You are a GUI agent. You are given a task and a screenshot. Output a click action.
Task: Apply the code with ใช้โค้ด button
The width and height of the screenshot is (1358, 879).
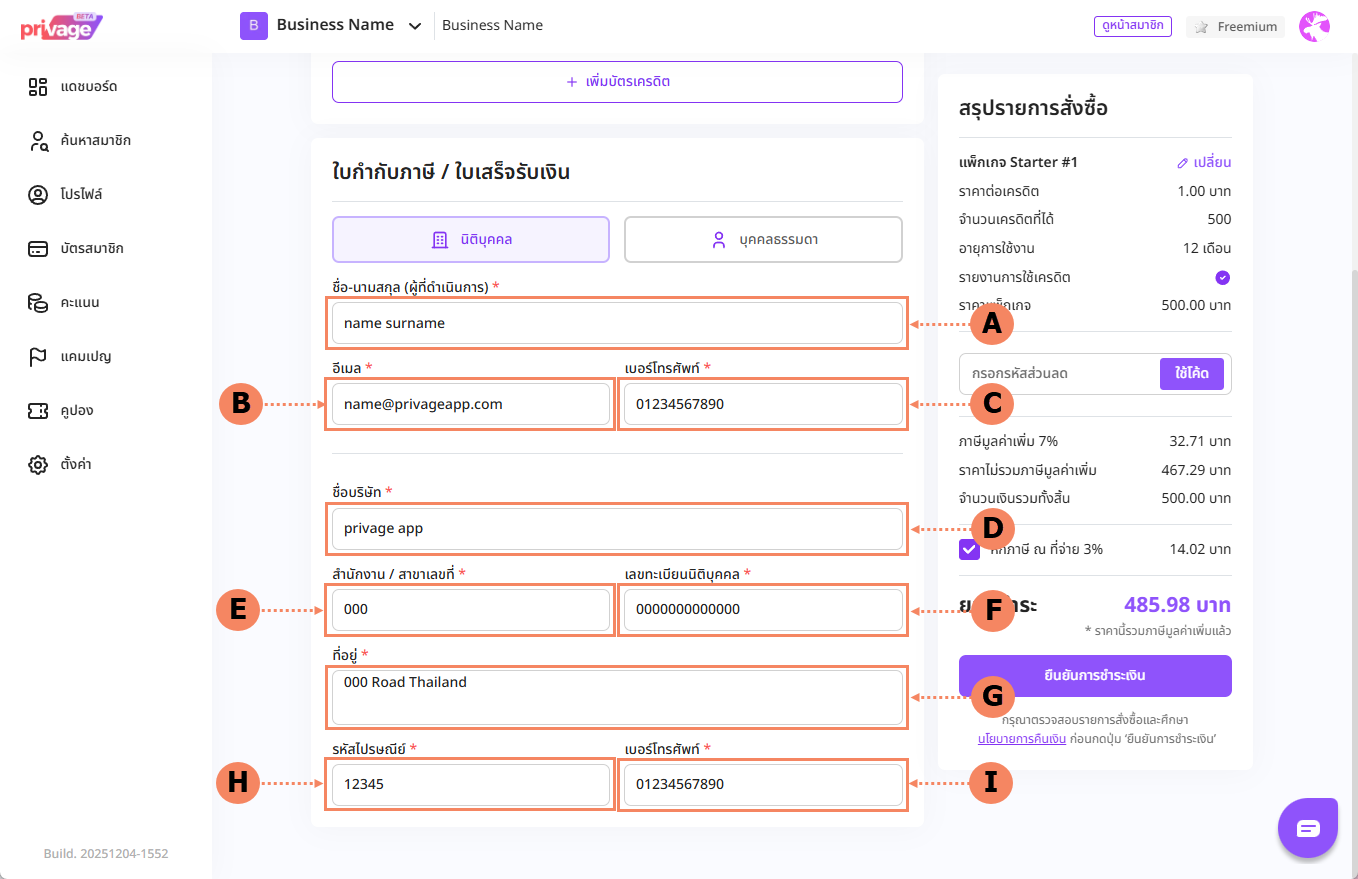point(1192,373)
